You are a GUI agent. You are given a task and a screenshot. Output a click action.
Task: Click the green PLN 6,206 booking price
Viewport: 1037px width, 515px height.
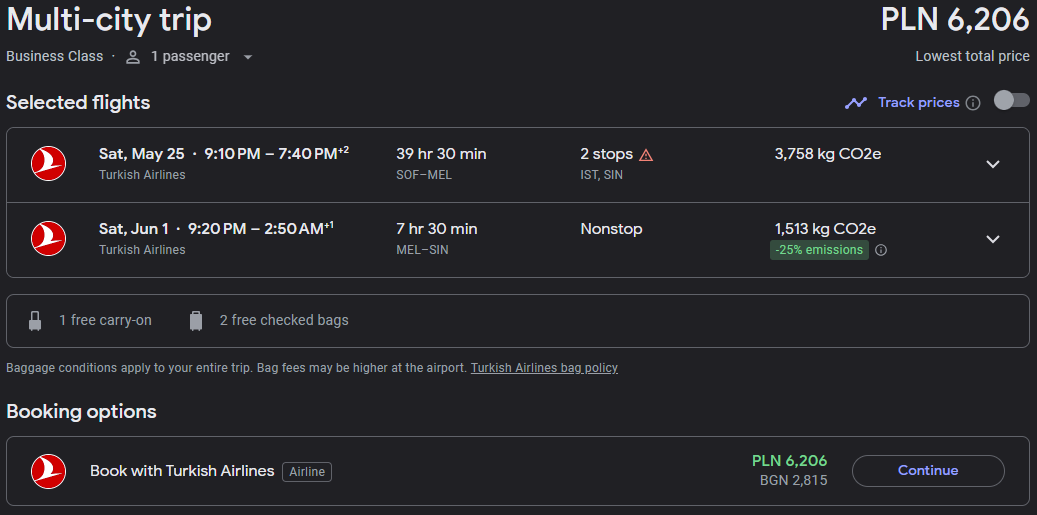coord(789,461)
